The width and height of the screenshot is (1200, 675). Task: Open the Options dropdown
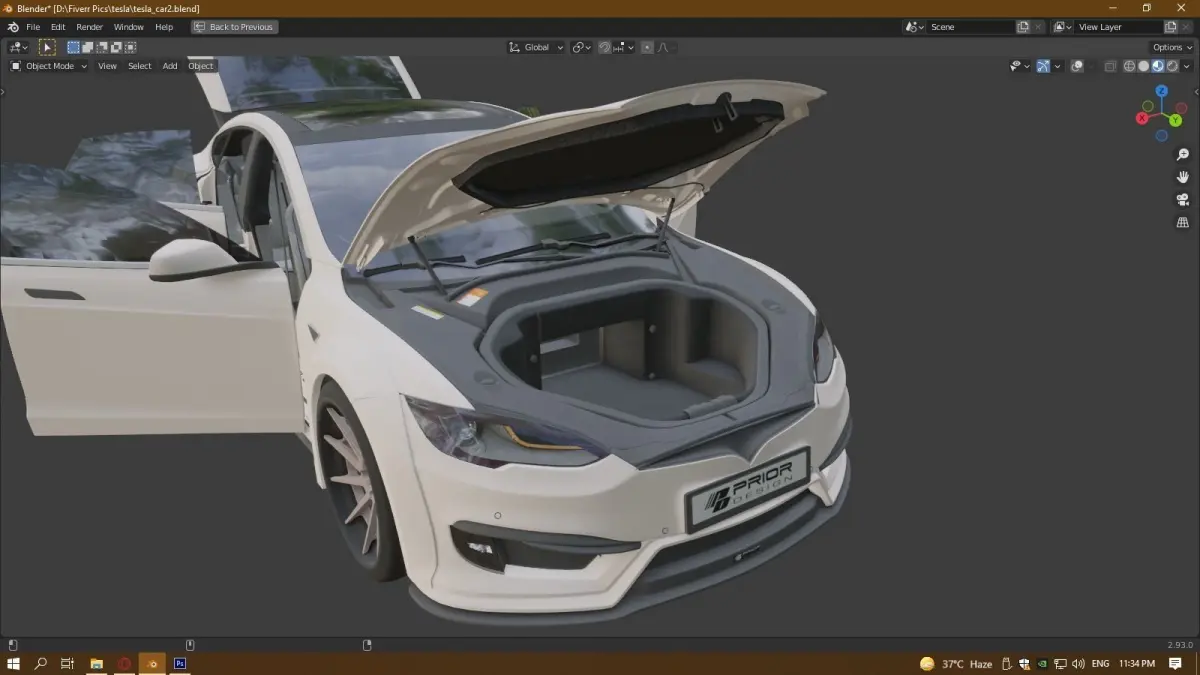coord(1172,47)
